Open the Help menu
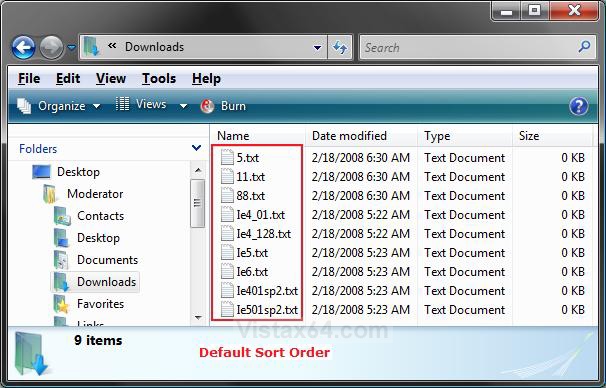 click(x=206, y=78)
